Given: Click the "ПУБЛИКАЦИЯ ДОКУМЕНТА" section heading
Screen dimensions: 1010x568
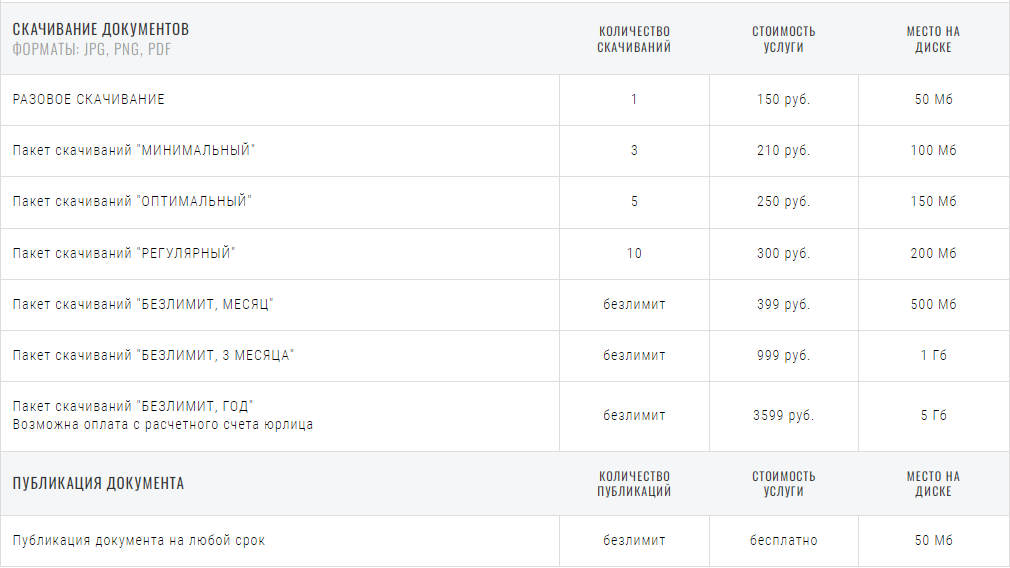Looking at the screenshot, I should (98, 484).
